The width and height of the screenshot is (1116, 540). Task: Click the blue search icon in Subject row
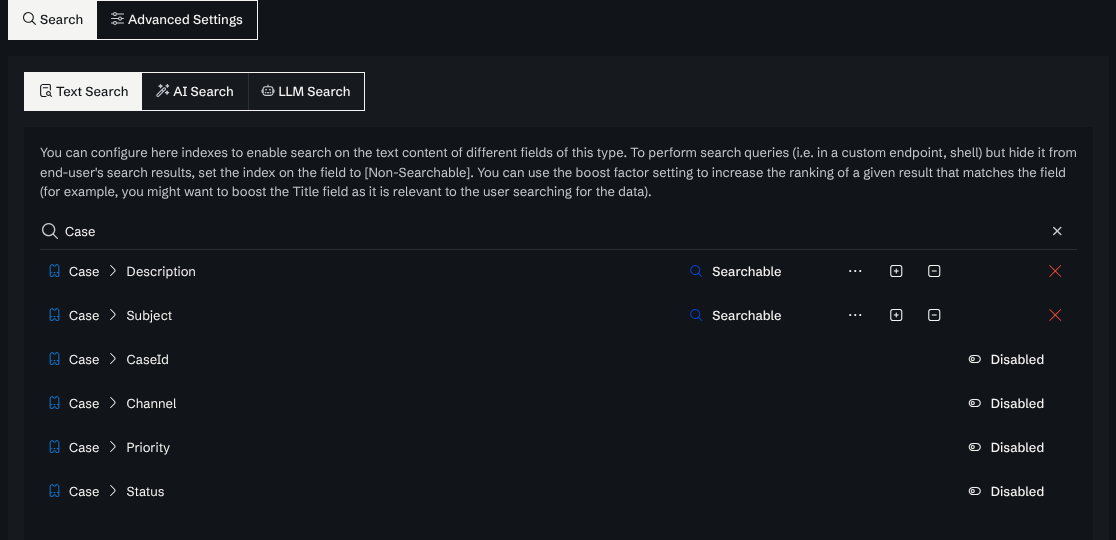(696, 315)
